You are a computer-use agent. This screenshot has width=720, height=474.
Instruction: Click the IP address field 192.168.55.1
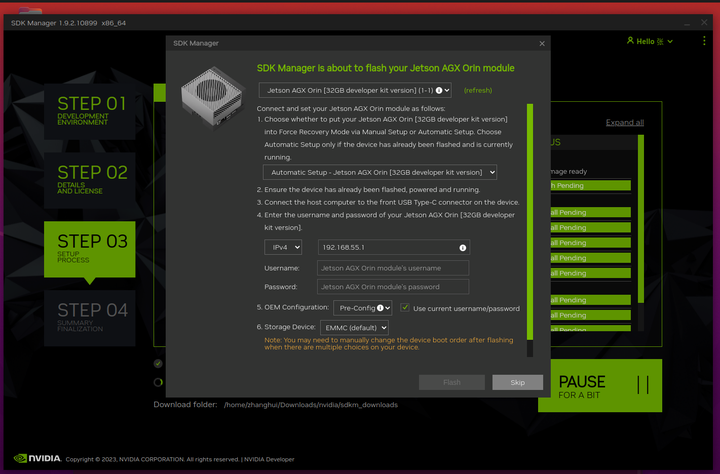pyautogui.click(x=394, y=247)
